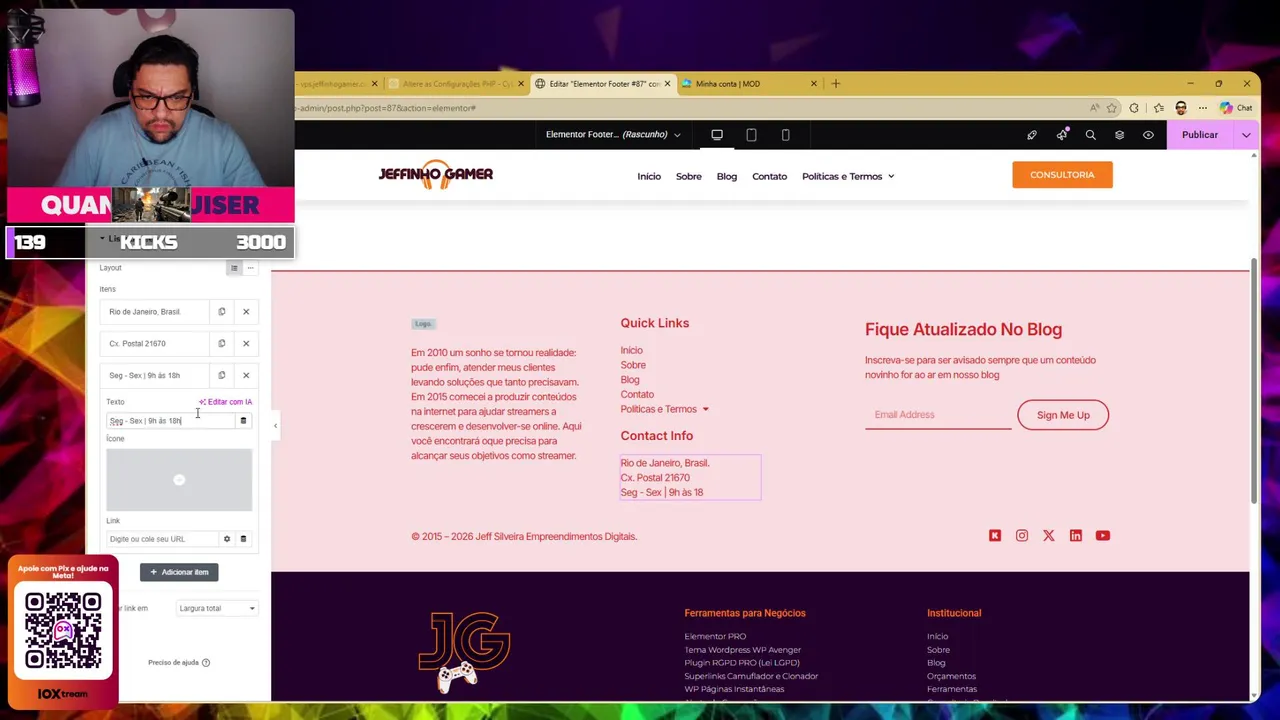Viewport: 1280px width, 720px height.
Task: Select Cx. Postal 21670 item row
Action: pos(155,344)
